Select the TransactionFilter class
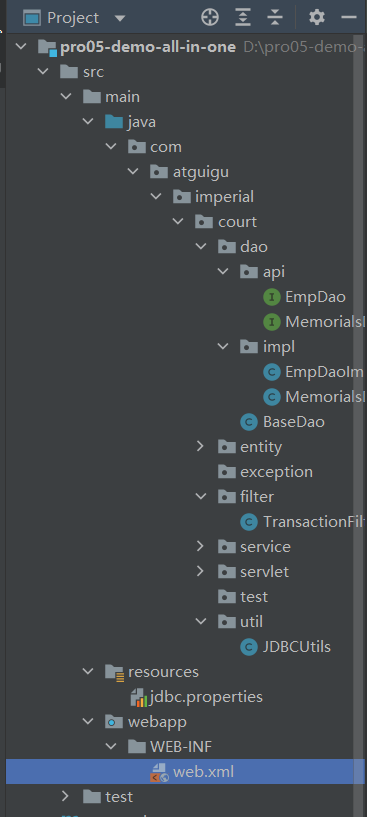The image size is (367, 817). 303,522
